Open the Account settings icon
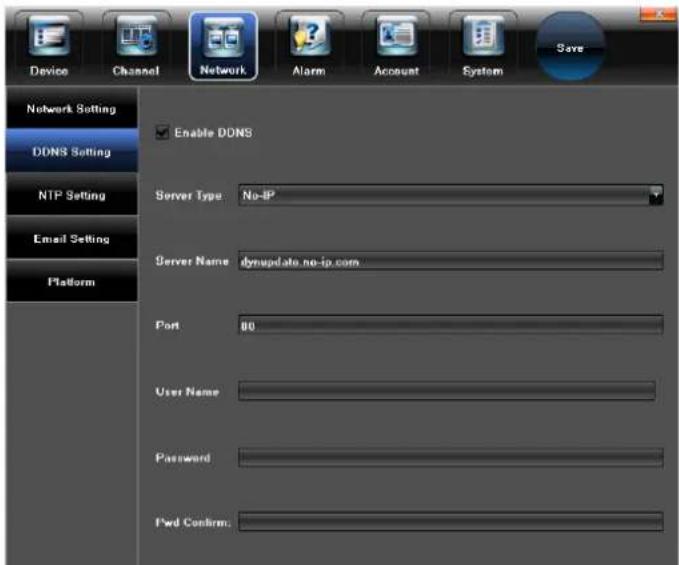Image resolution: width=679 pixels, height=565 pixels. 396,46
